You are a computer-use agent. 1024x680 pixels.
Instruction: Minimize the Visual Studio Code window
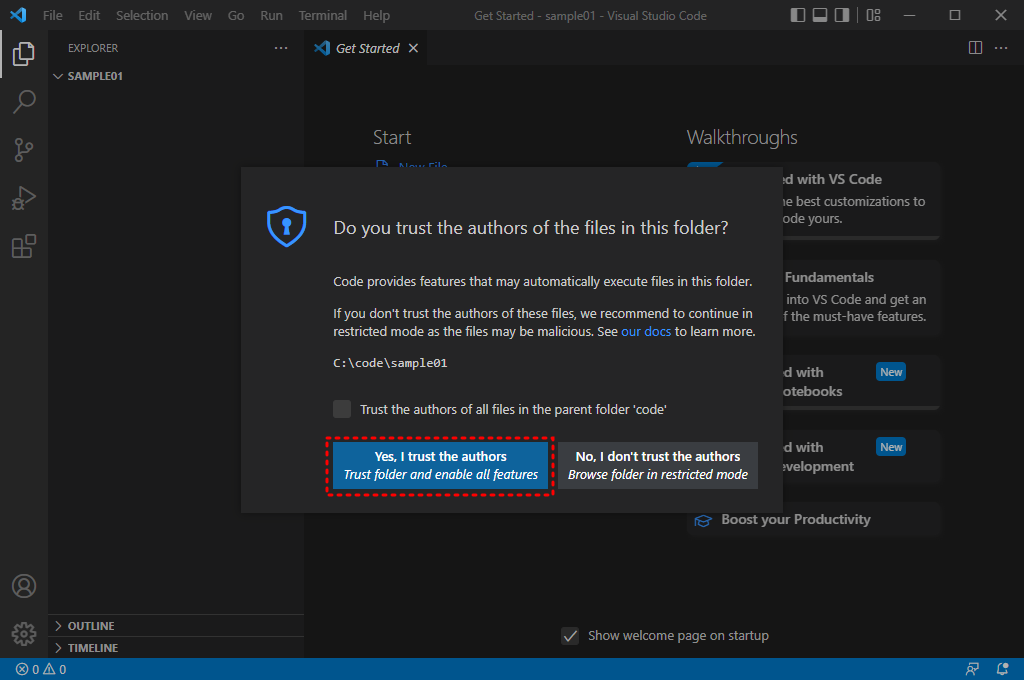(x=909, y=15)
